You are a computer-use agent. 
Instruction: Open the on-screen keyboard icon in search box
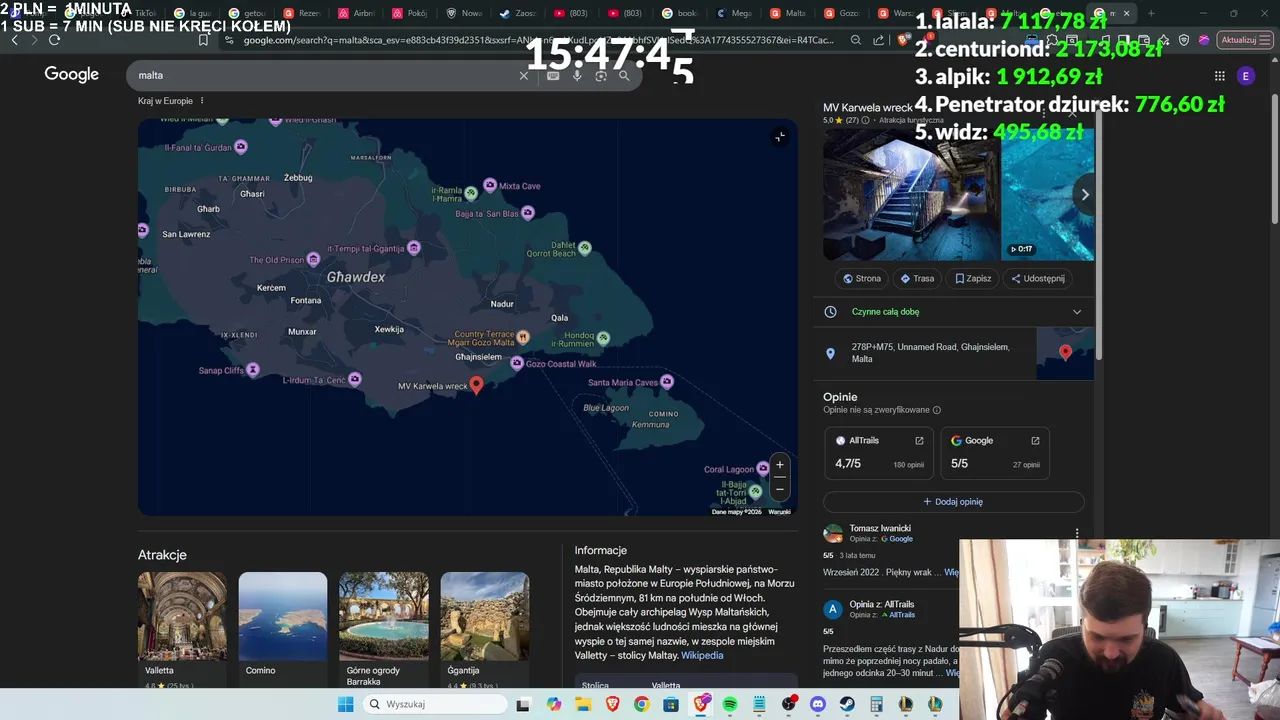pyautogui.click(x=553, y=76)
